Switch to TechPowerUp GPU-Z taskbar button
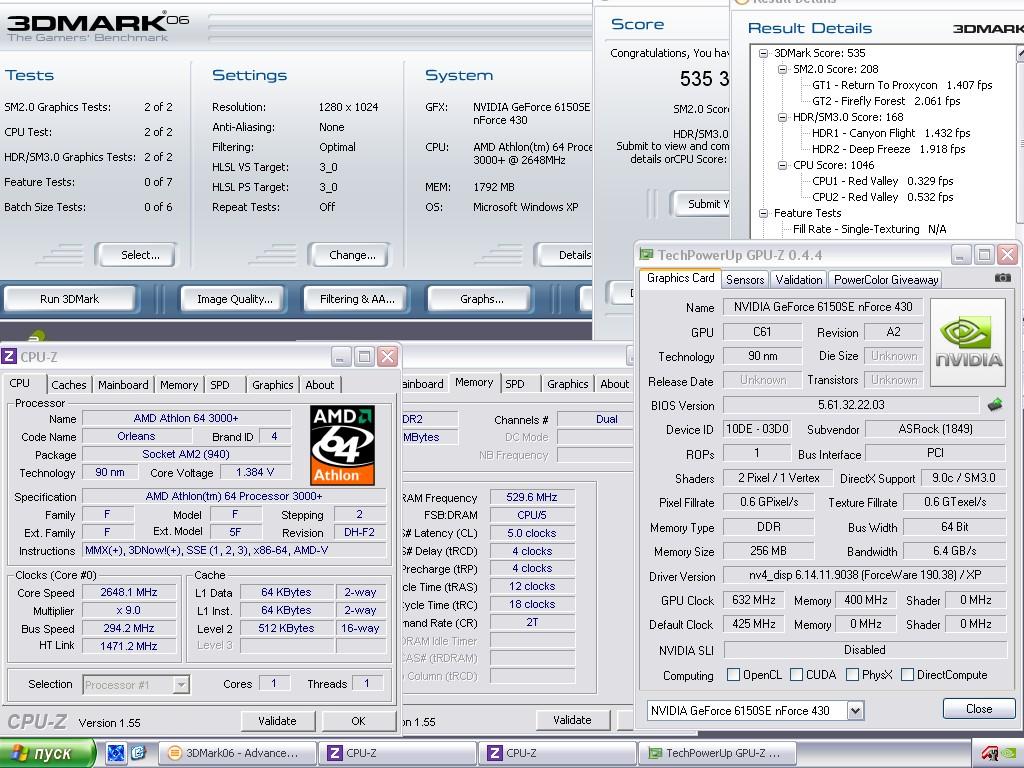Image resolution: width=1024 pixels, height=768 pixels. pos(717,753)
